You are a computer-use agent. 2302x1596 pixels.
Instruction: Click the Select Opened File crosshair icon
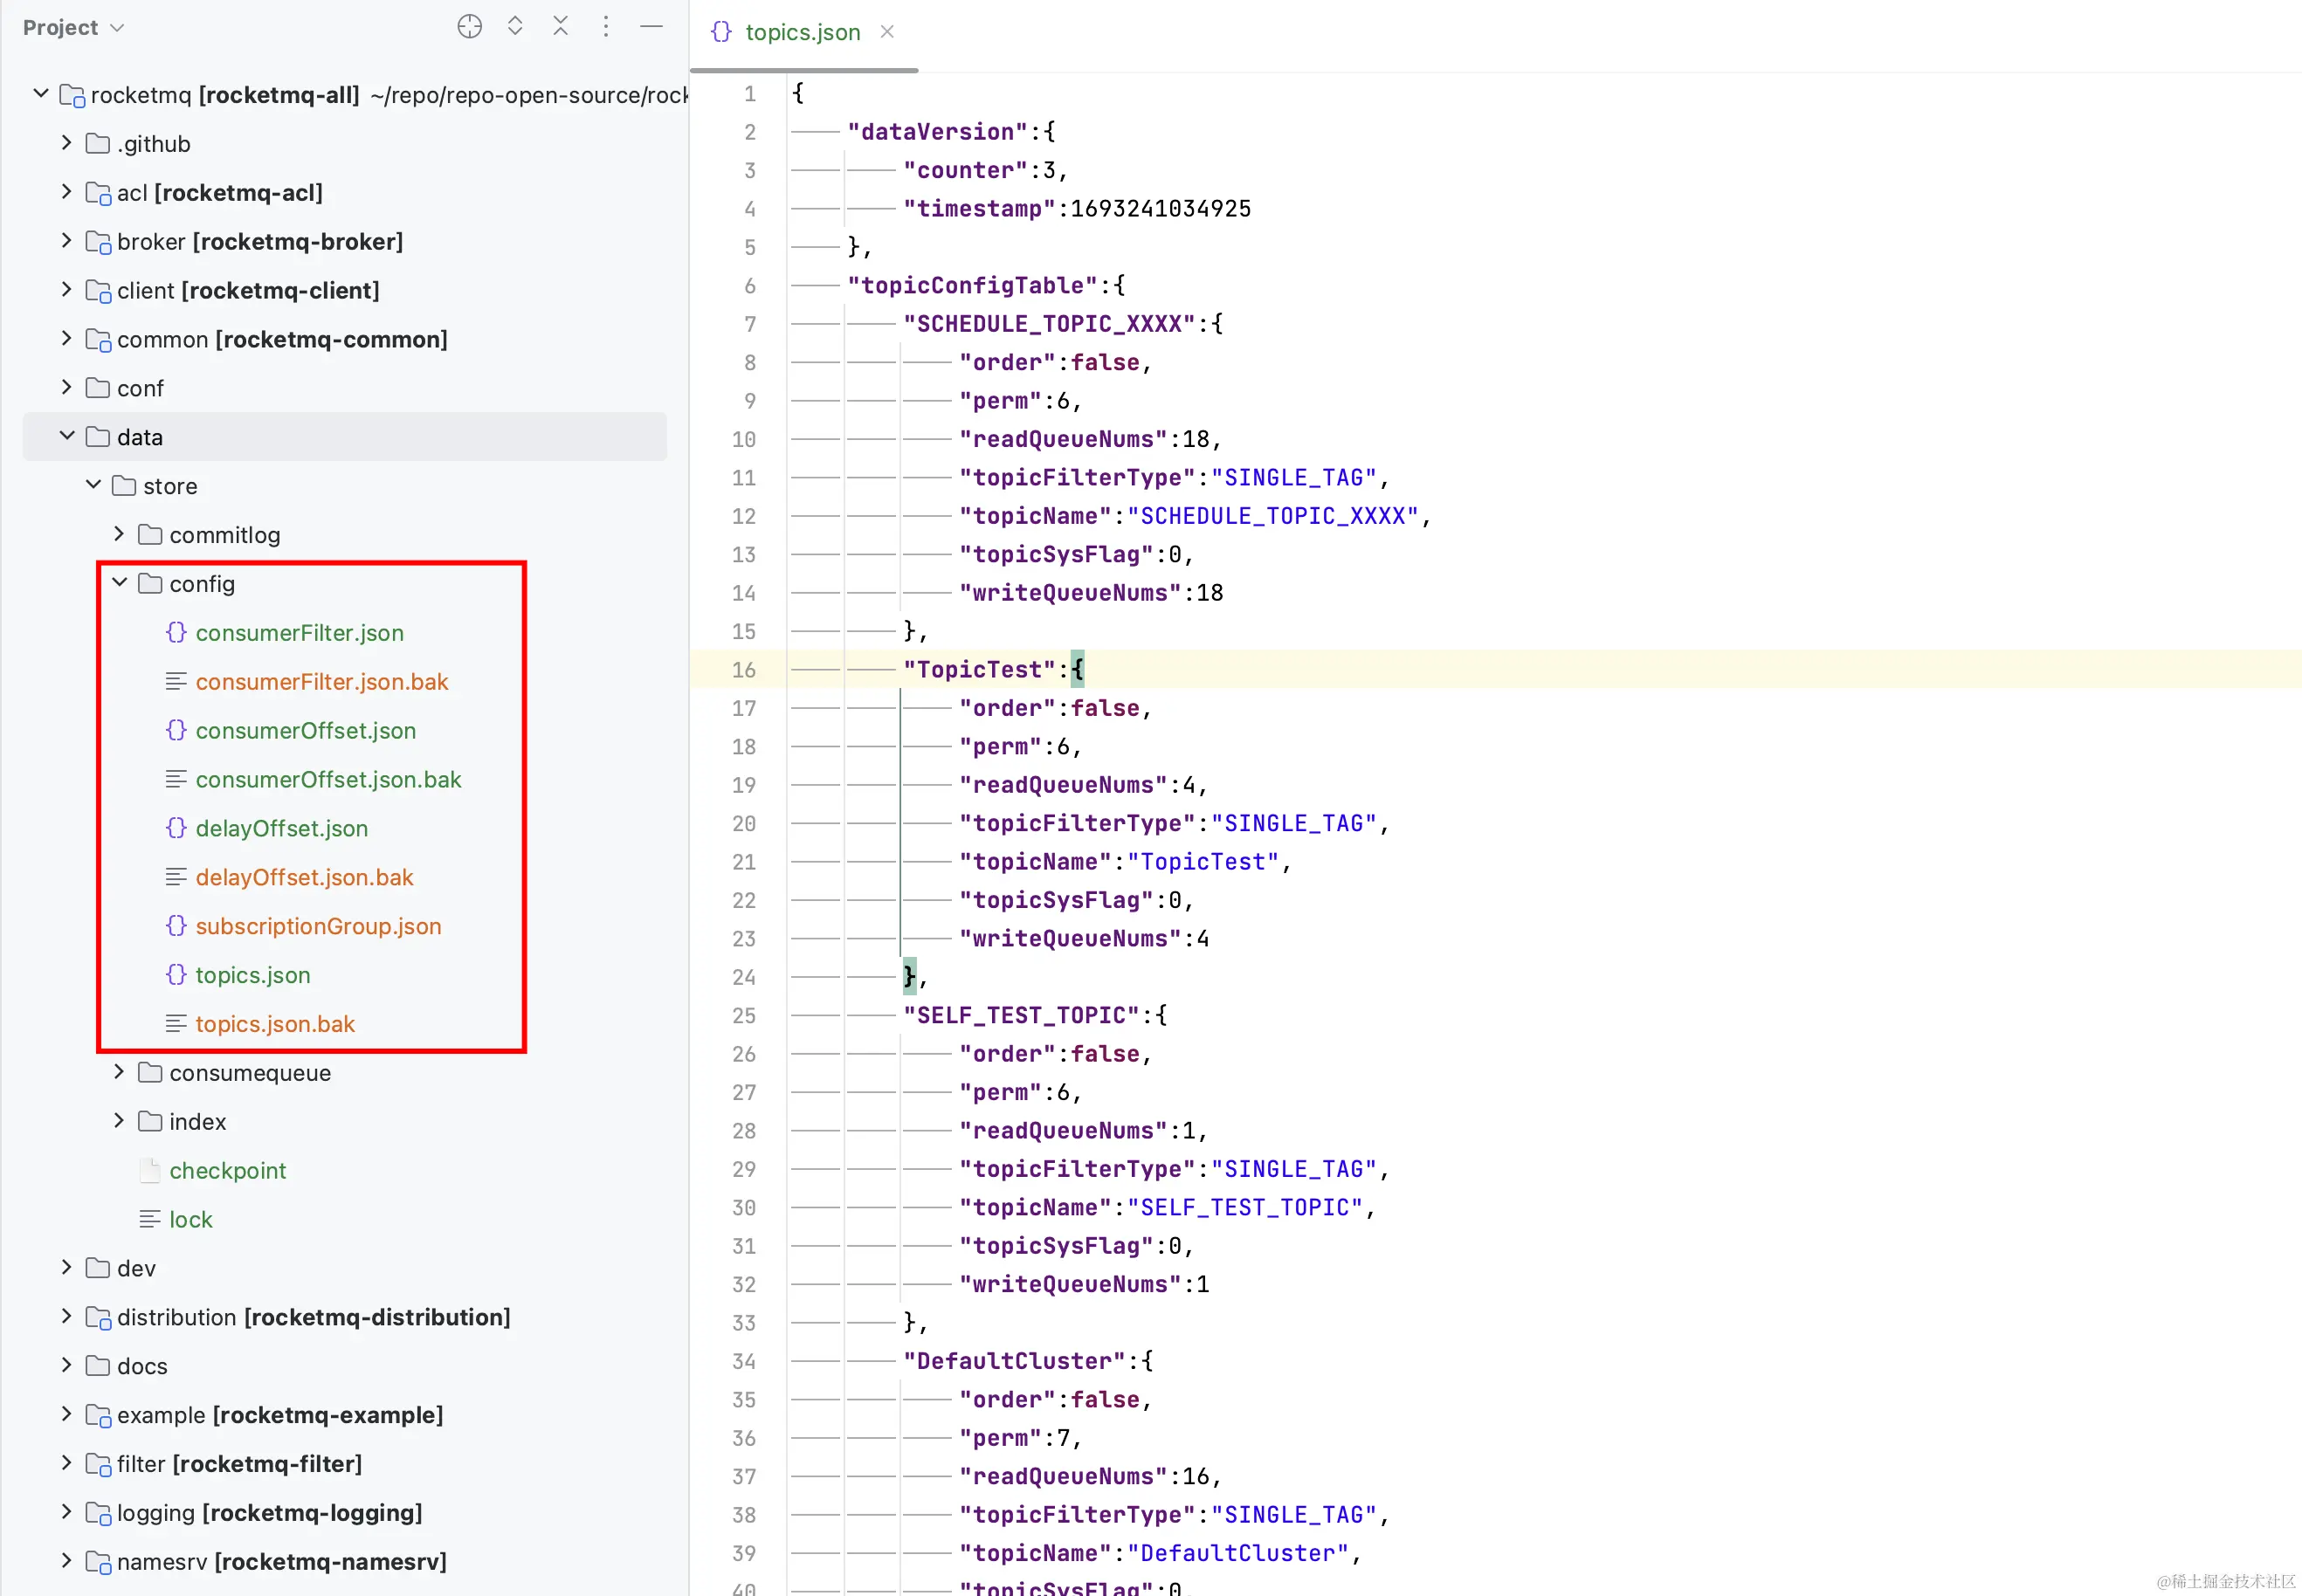coord(469,27)
